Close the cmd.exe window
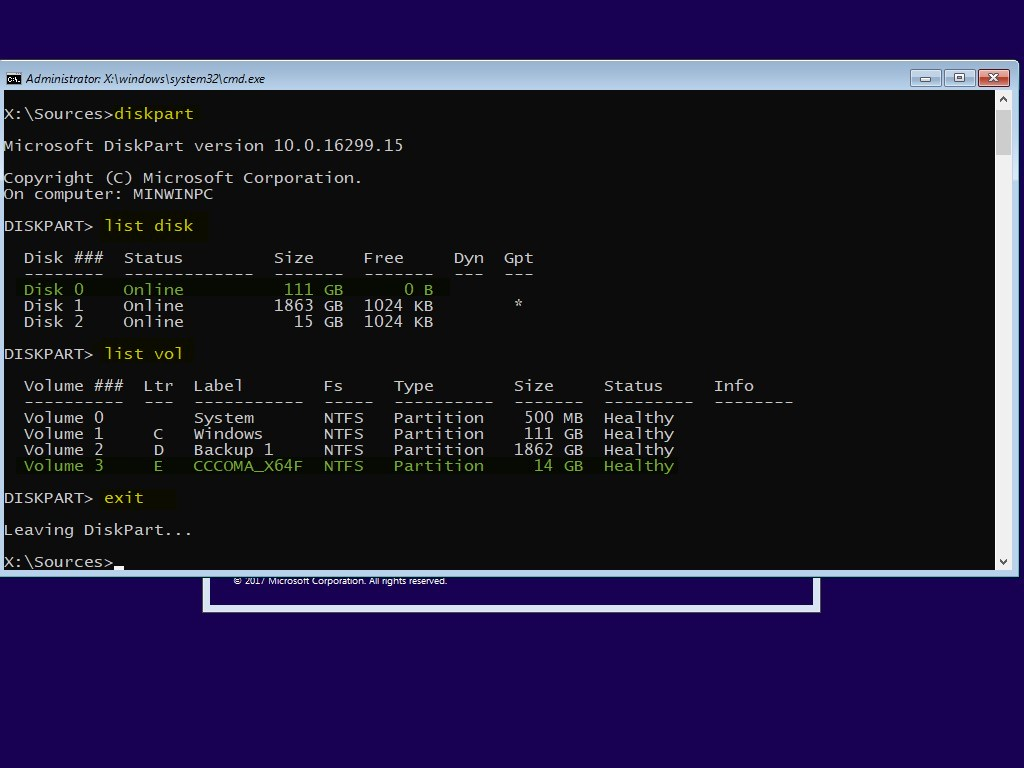The image size is (1024, 768). 993,78
